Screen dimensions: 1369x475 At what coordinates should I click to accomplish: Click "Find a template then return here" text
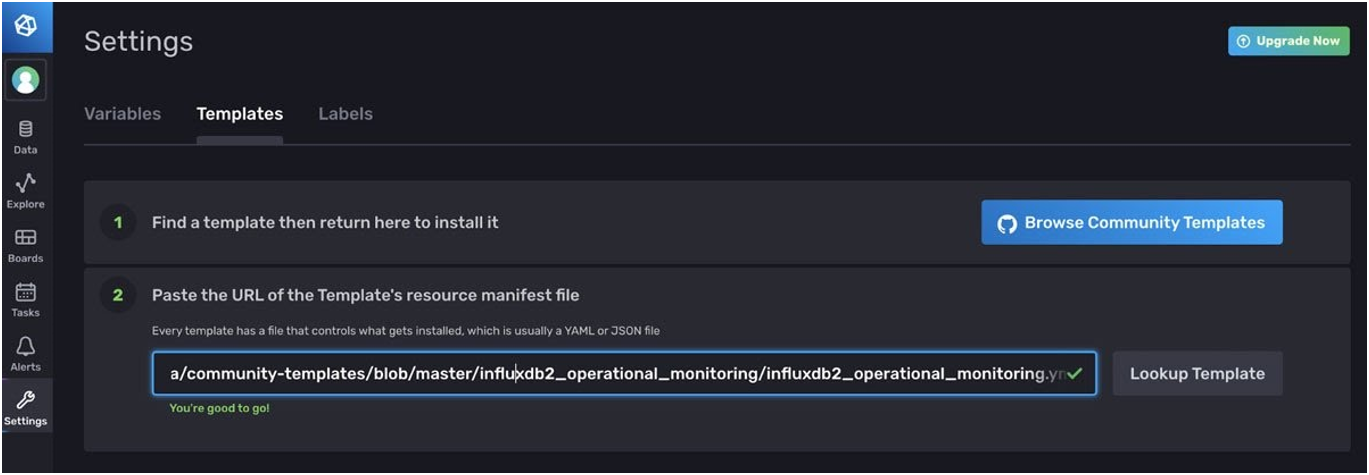click(x=325, y=222)
